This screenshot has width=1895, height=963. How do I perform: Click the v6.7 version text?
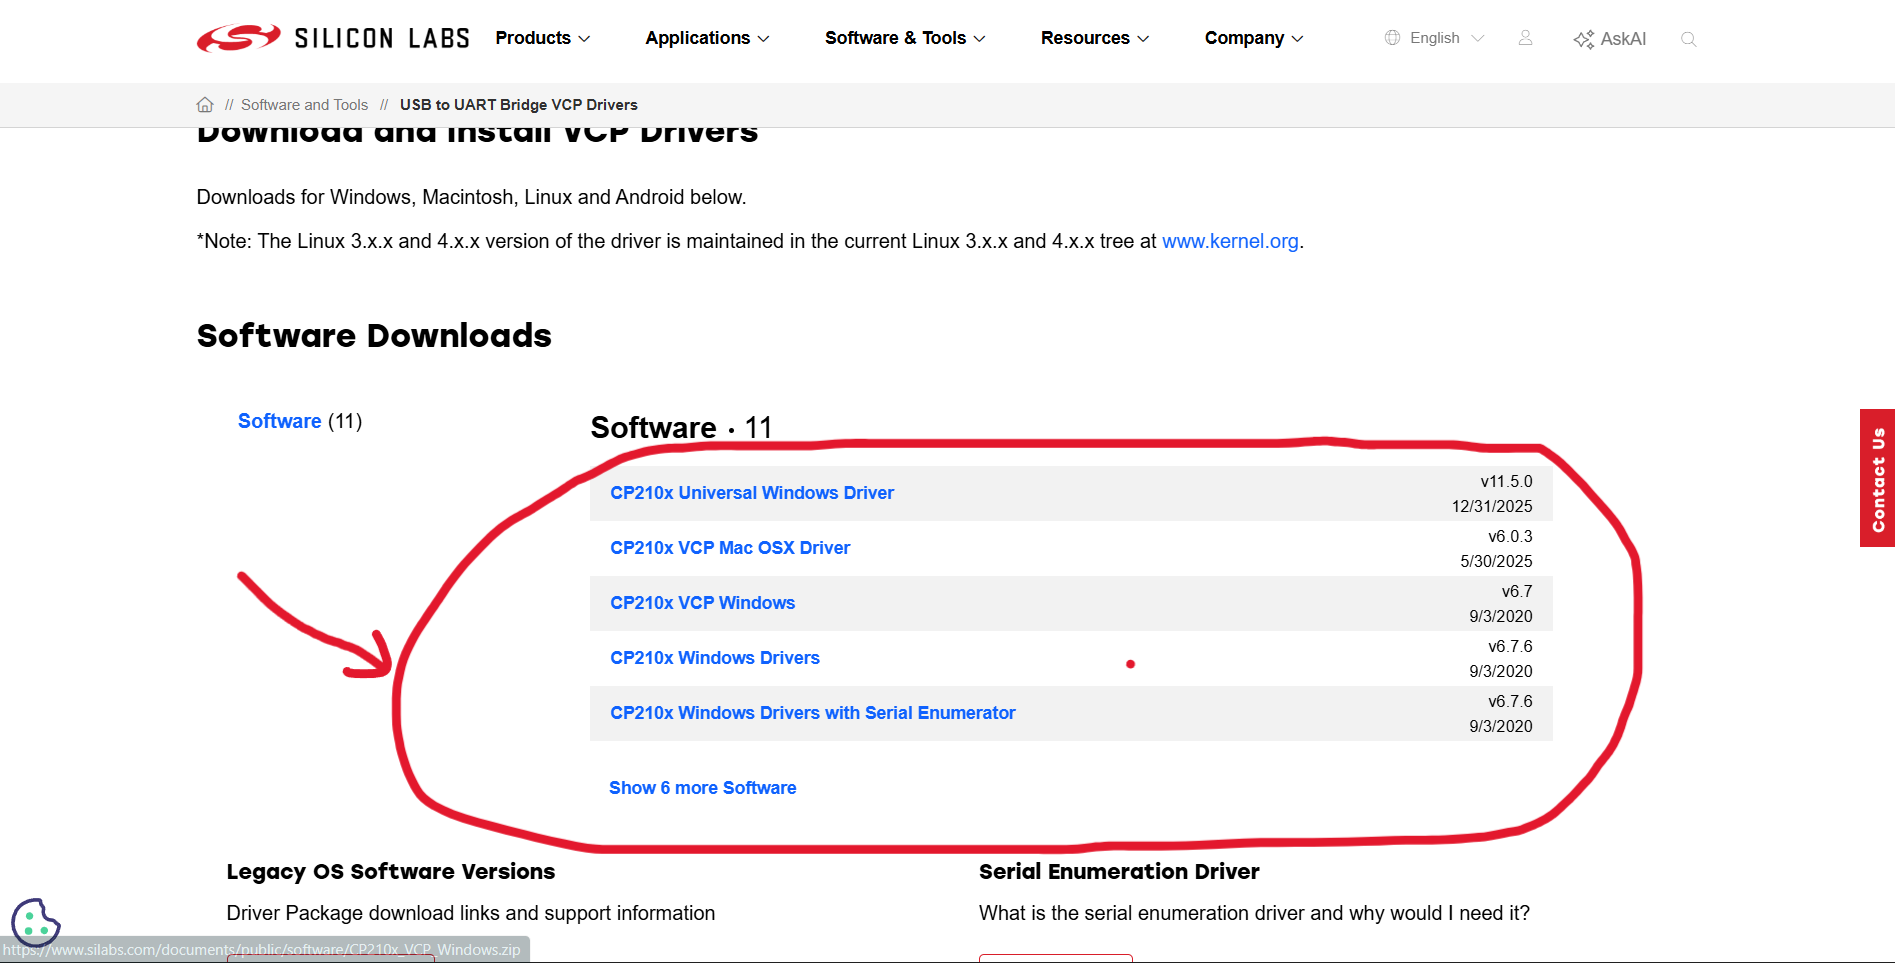coord(1517,592)
